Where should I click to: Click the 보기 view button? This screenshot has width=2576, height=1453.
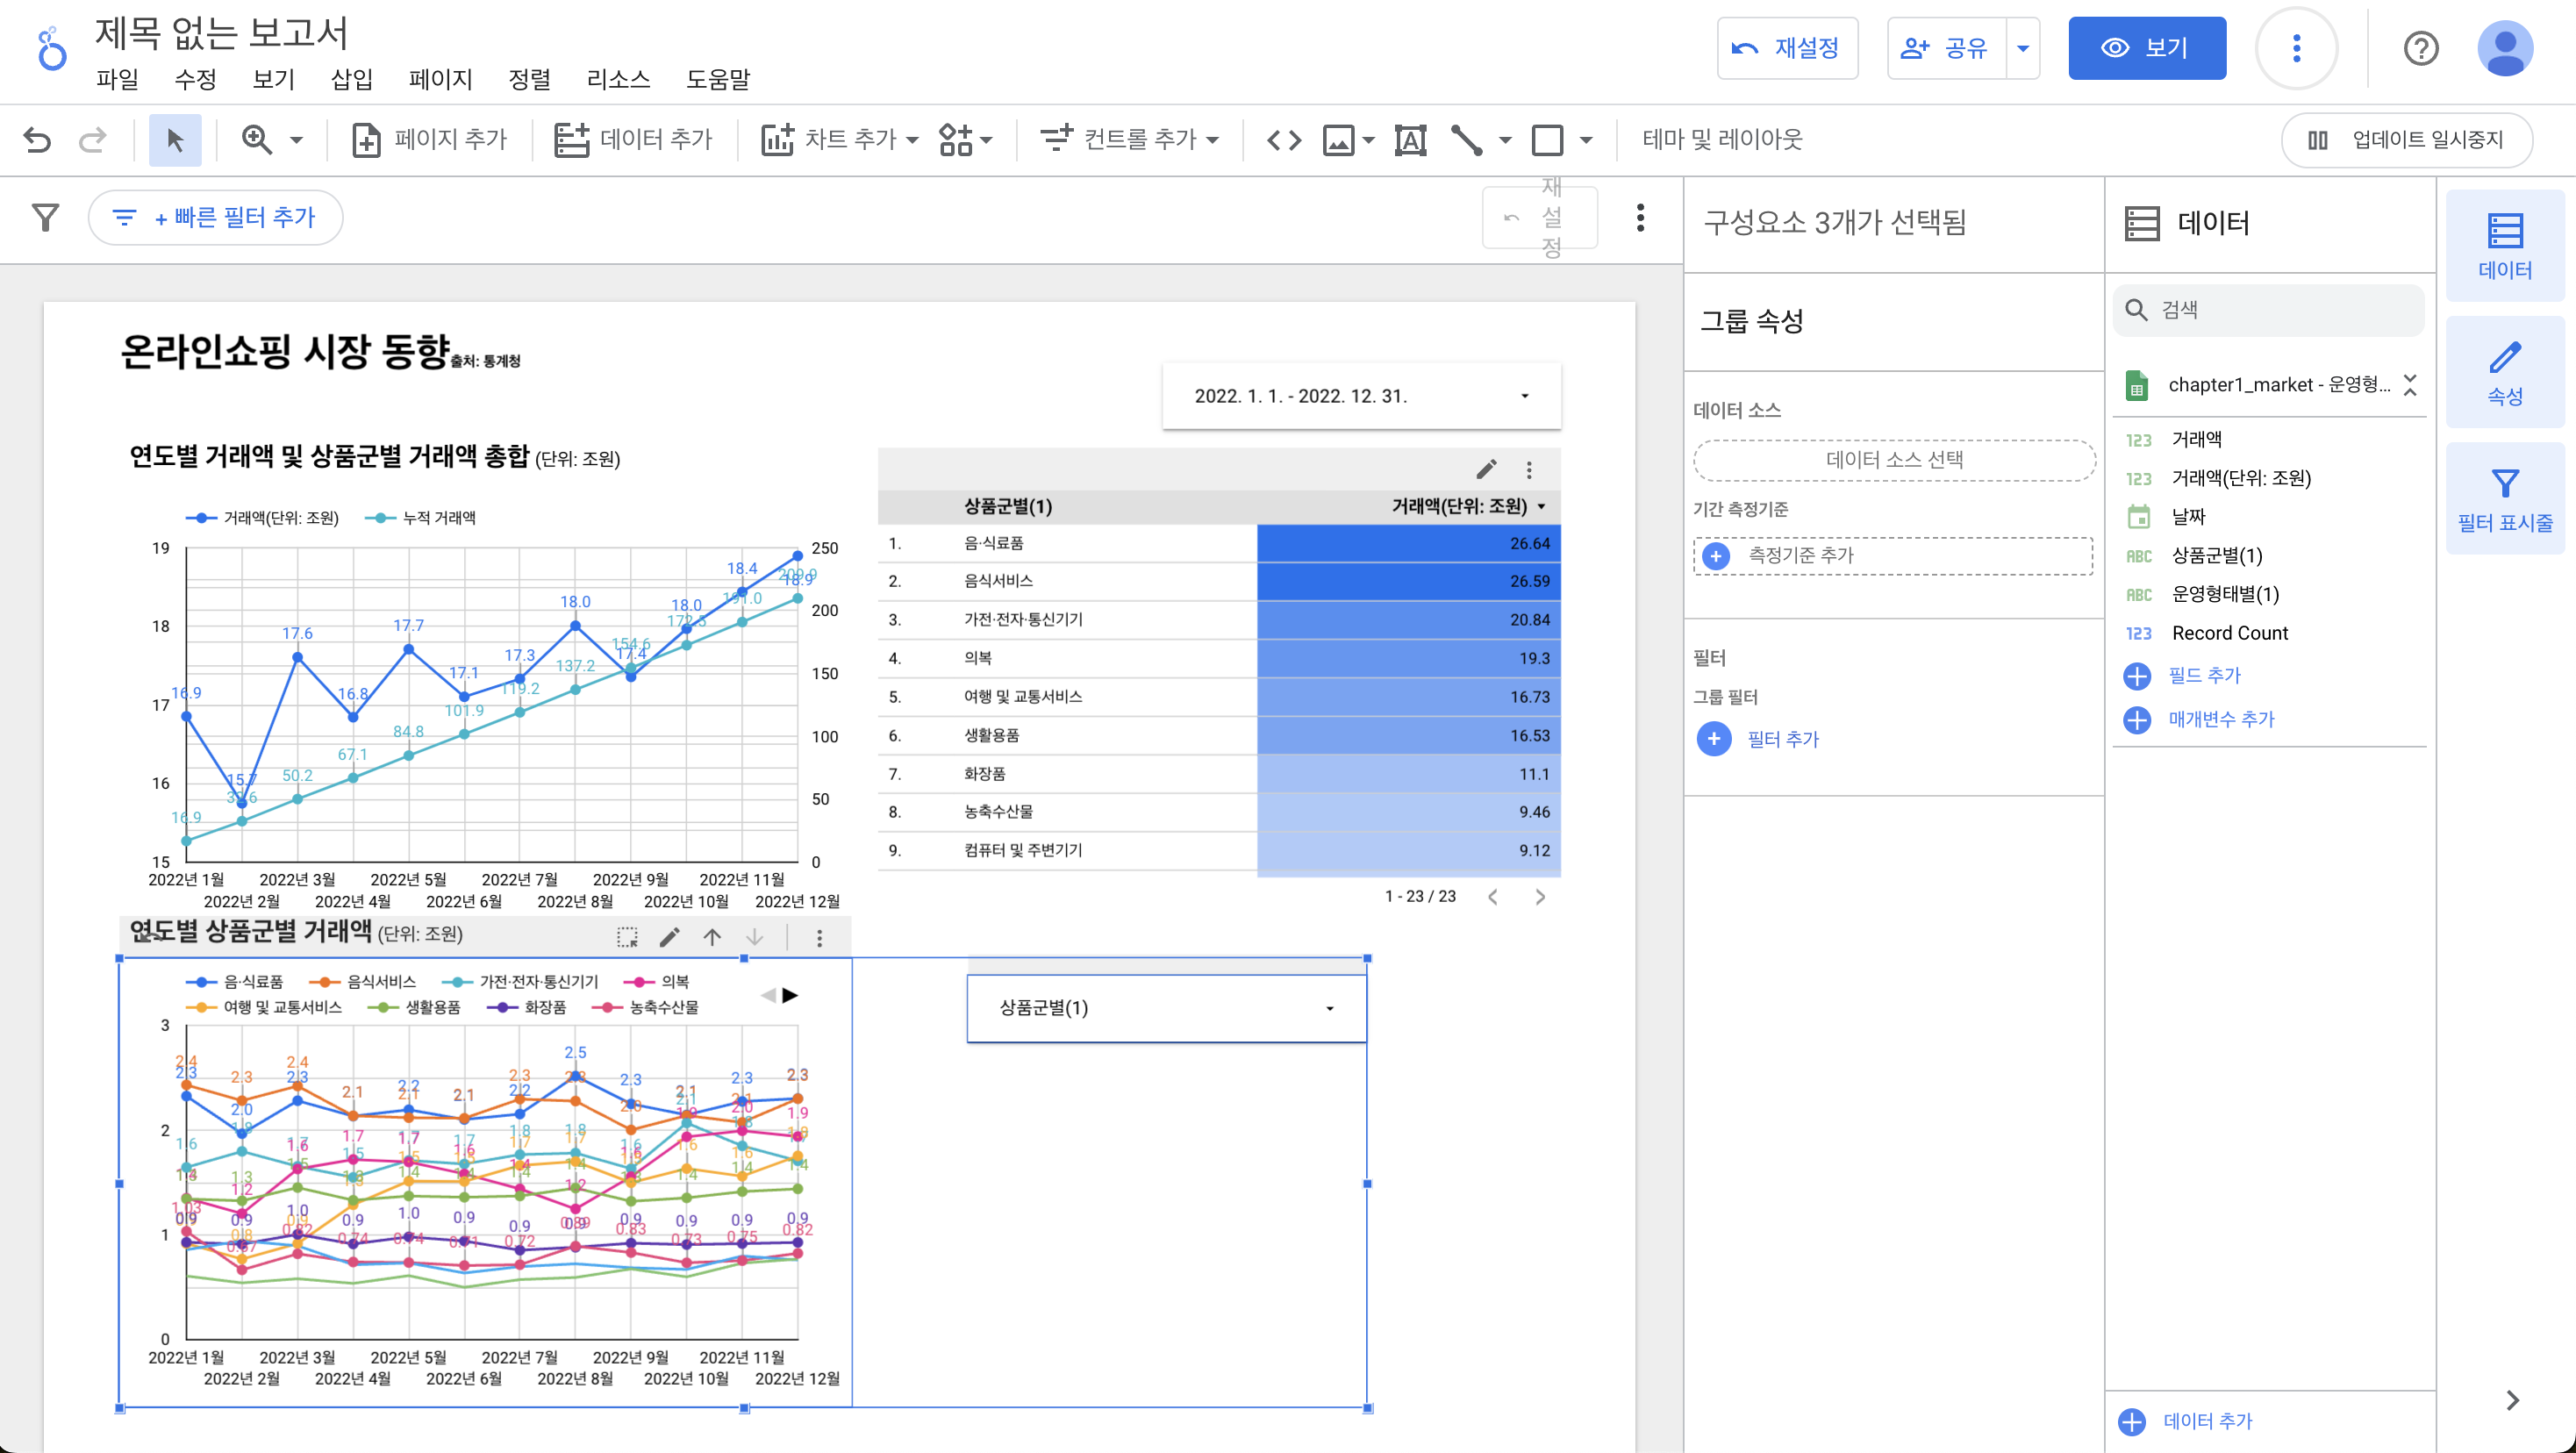click(2146, 48)
